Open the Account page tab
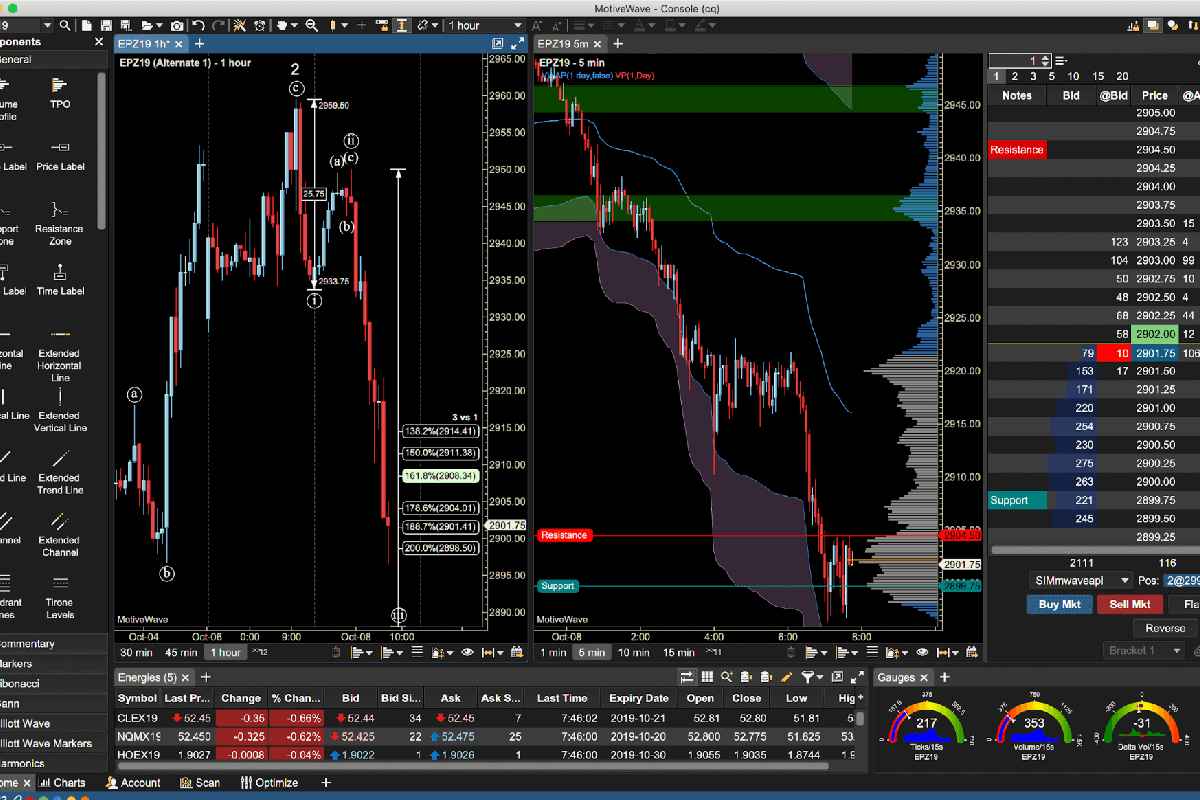Image resolution: width=1200 pixels, height=800 pixels. click(132, 783)
